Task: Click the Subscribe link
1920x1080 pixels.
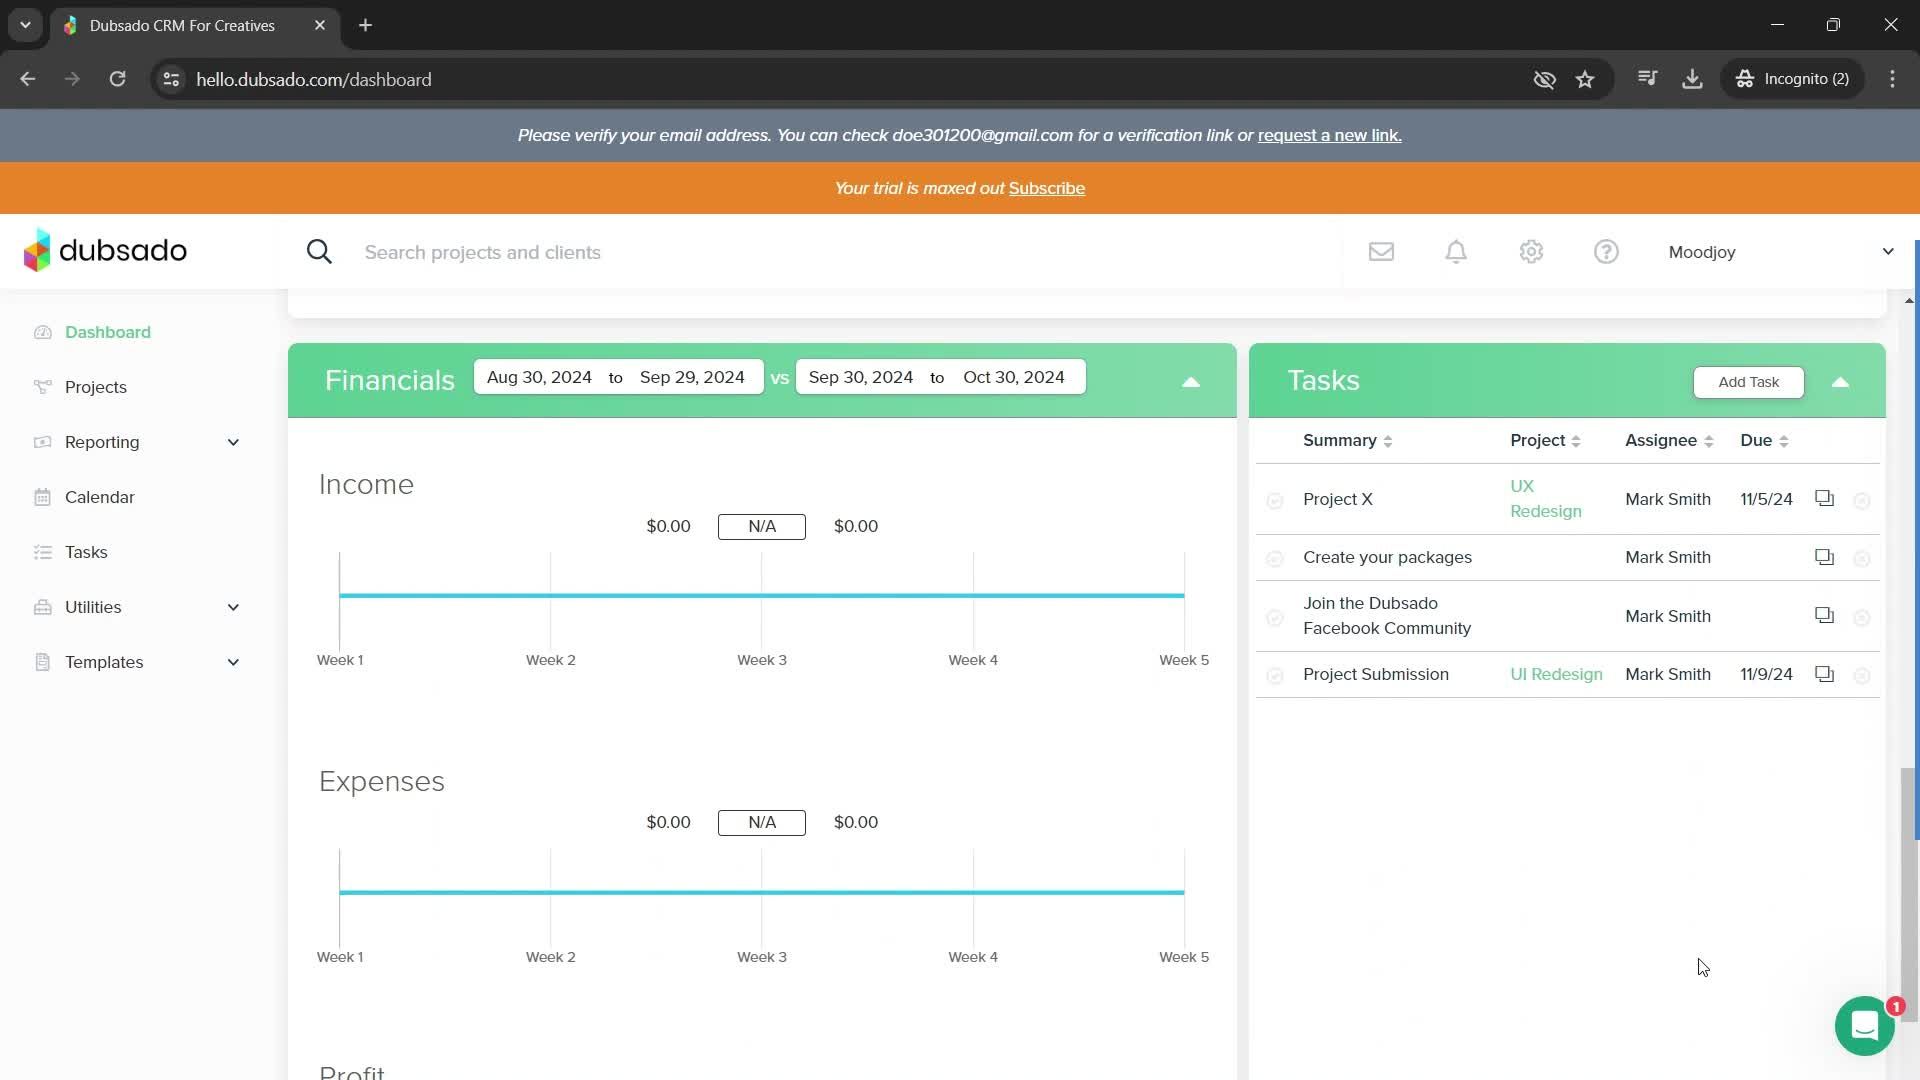Action: (x=1046, y=188)
